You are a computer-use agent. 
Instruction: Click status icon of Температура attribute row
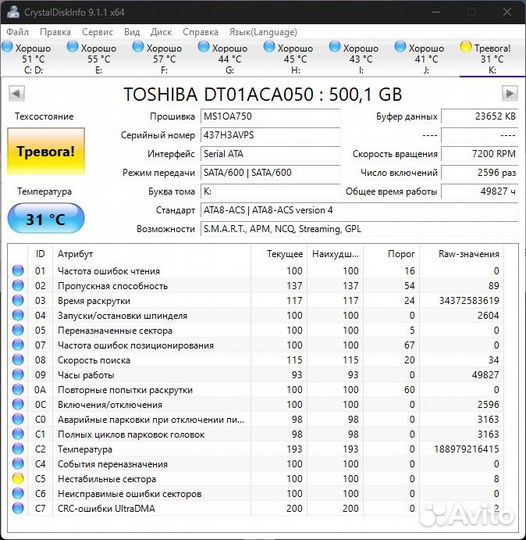coord(18,449)
